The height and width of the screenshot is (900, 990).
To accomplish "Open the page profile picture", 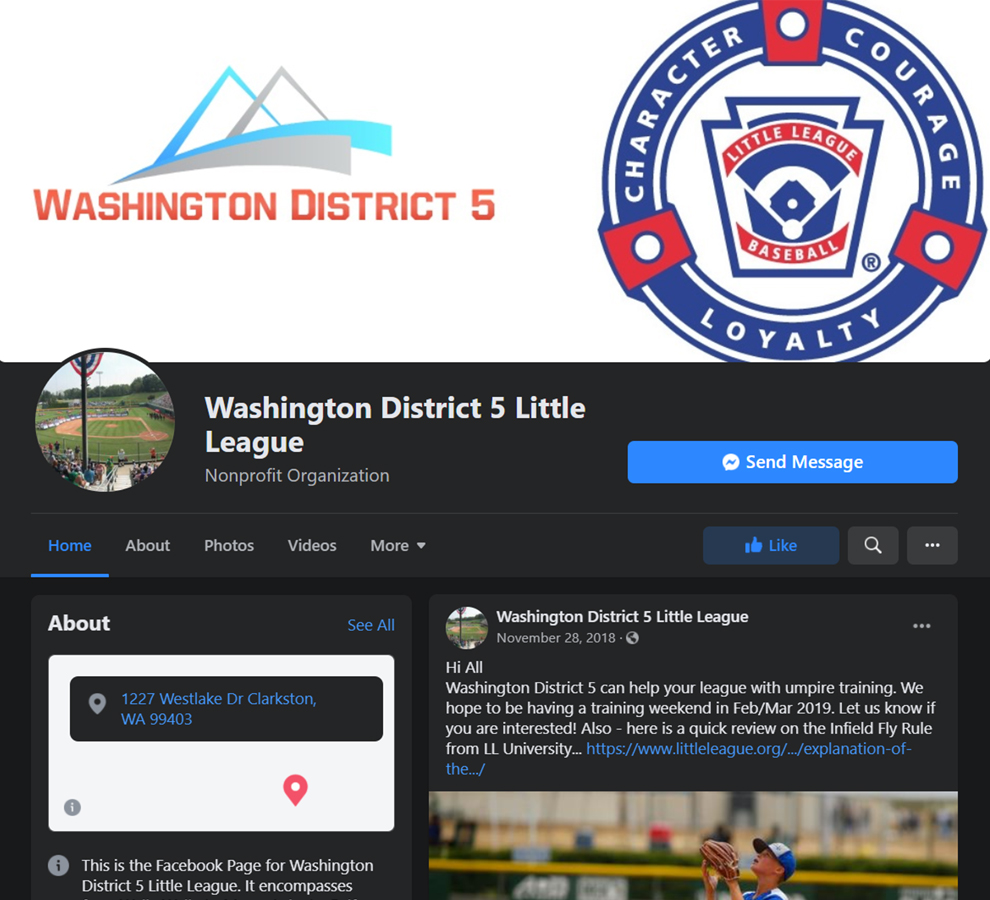I will point(105,421).
